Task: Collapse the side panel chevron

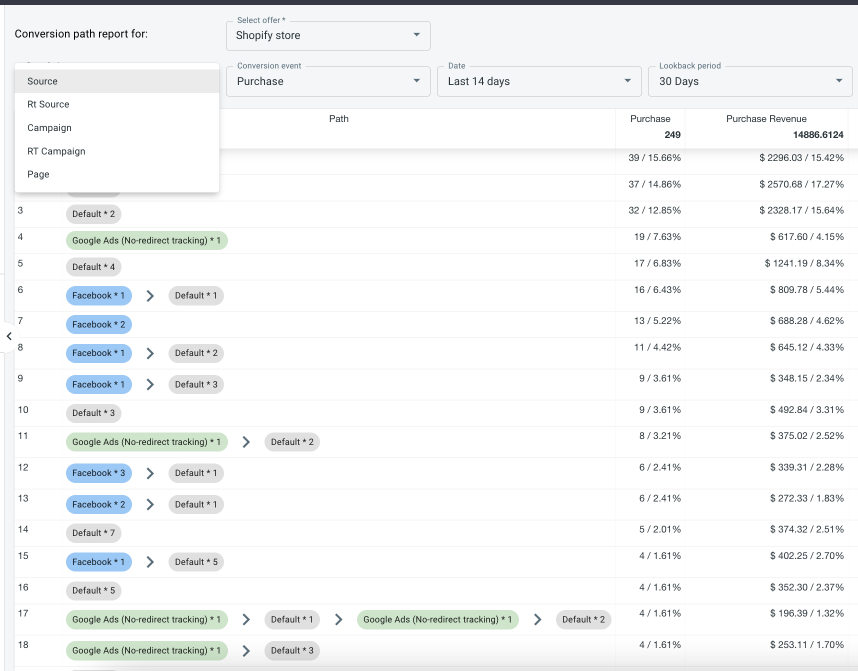Action: [9, 336]
